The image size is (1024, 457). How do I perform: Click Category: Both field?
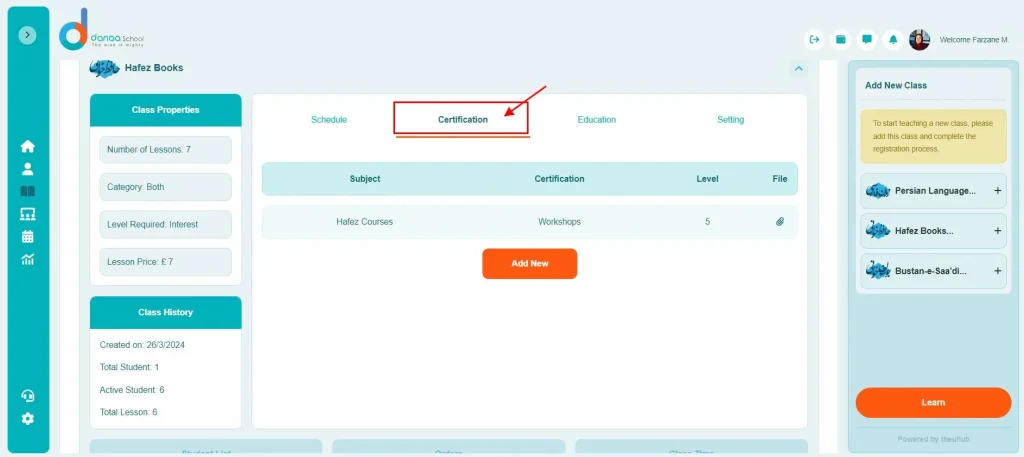pos(165,187)
